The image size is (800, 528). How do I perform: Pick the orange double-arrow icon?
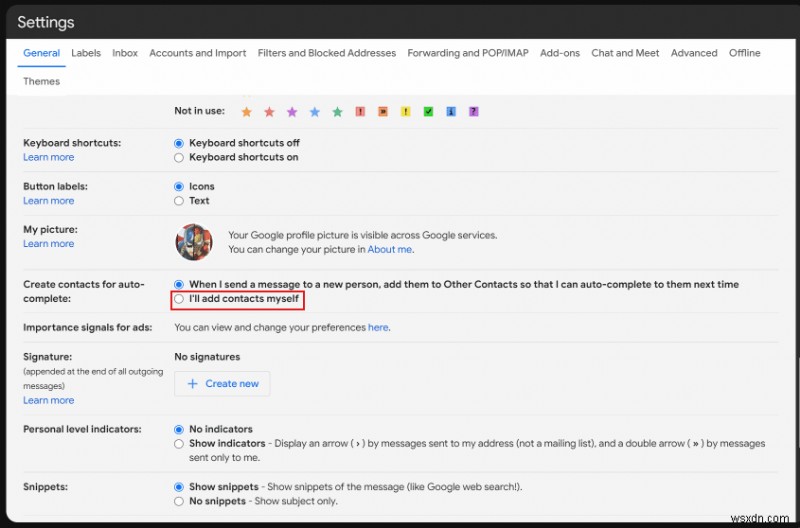point(383,111)
